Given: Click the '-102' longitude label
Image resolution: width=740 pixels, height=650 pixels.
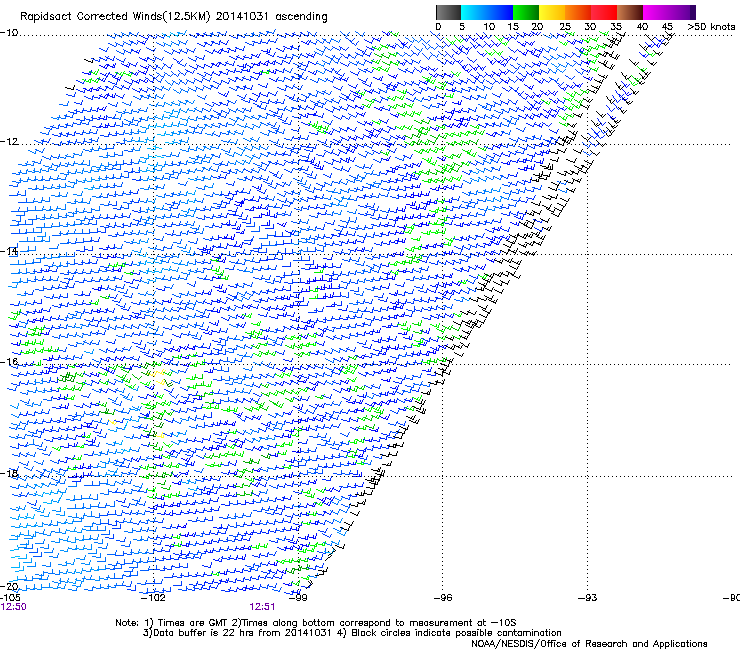Looking at the screenshot, I should click(154, 598).
